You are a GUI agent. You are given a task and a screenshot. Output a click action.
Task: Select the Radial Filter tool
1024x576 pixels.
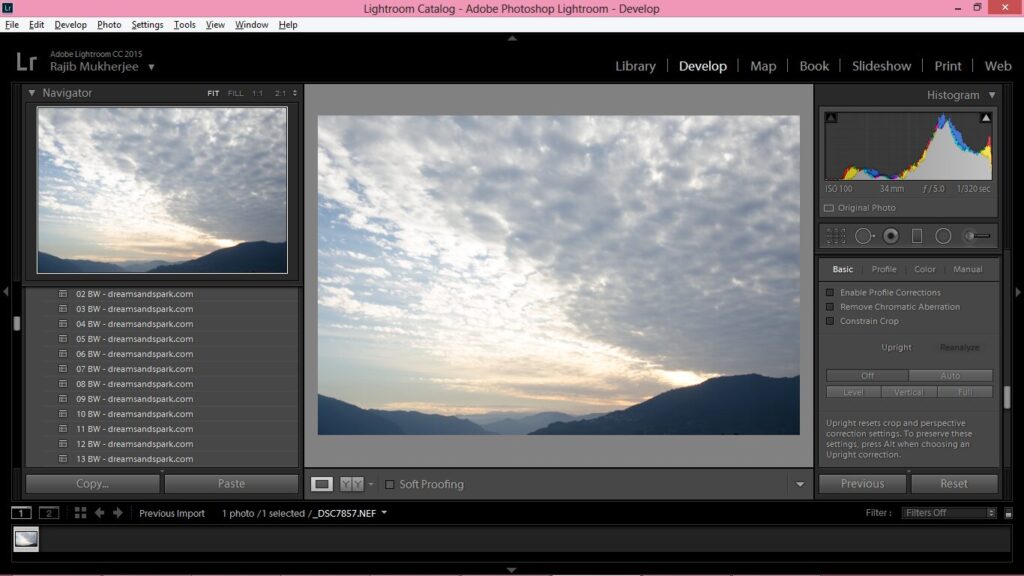(x=943, y=236)
